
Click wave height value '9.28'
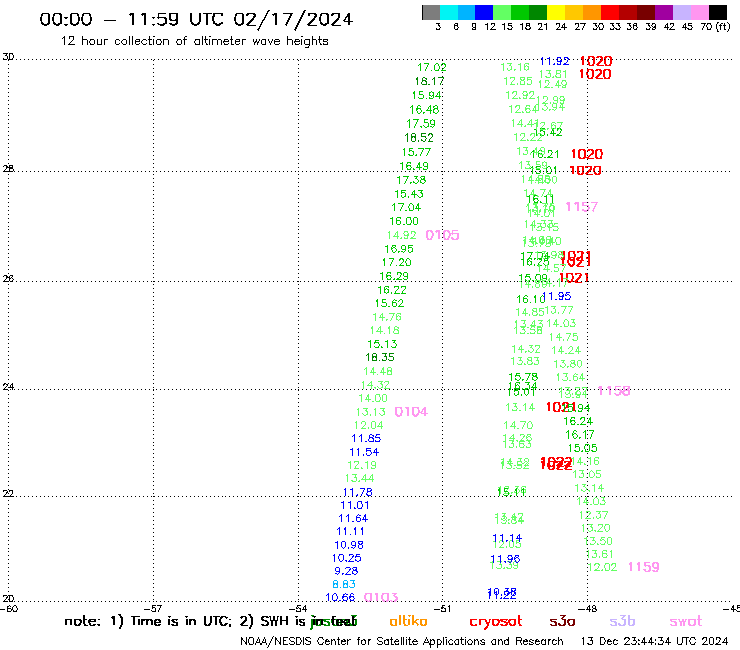click(x=346, y=571)
